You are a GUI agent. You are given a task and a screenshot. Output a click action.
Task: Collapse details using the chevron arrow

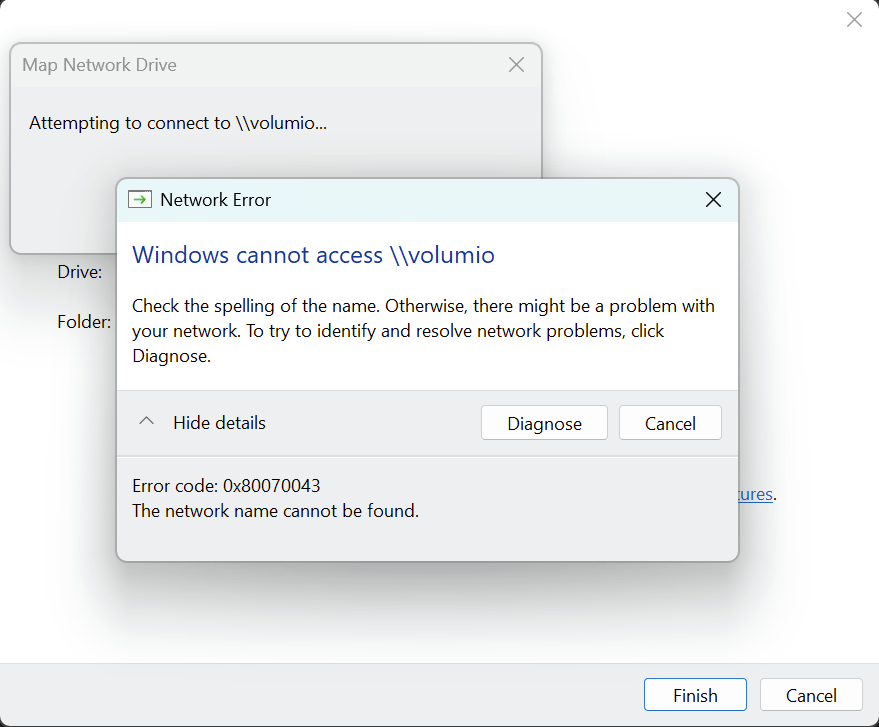pos(146,422)
